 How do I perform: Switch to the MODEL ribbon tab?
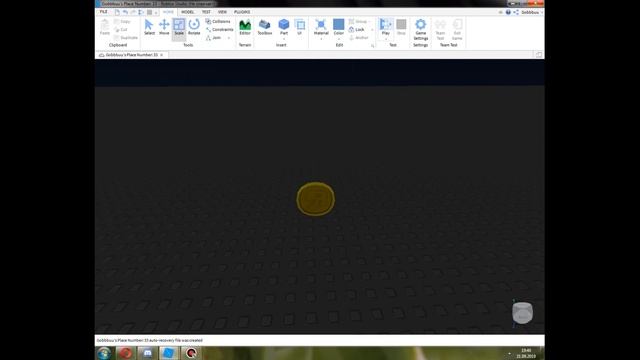188,12
